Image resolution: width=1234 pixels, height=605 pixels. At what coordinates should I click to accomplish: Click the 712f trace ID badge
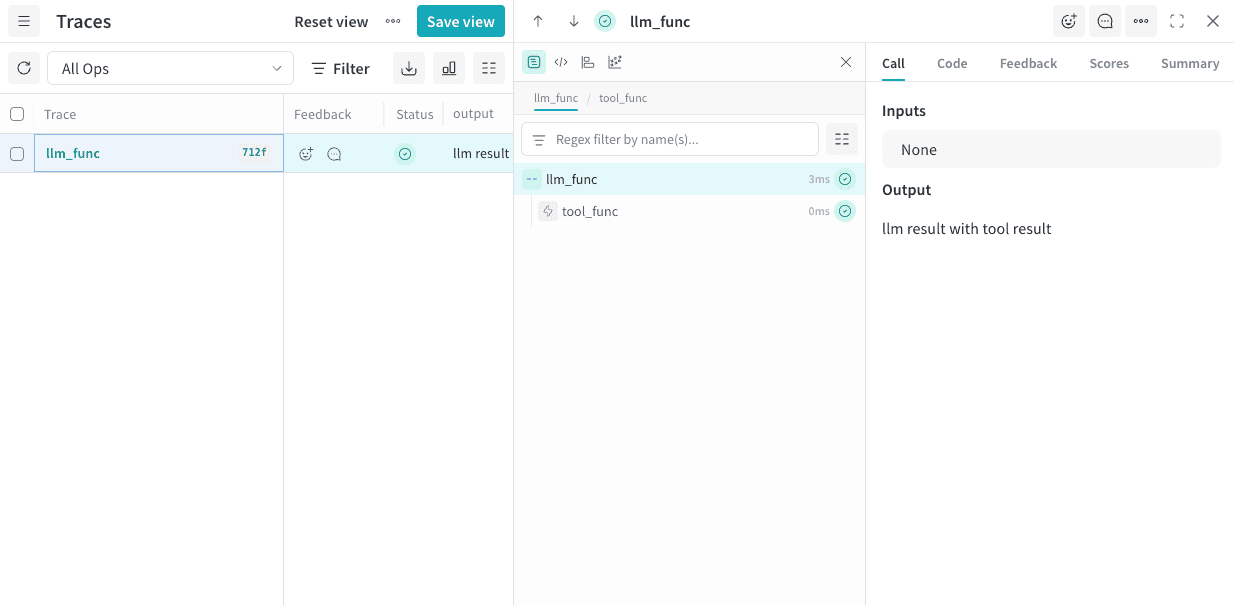point(254,153)
